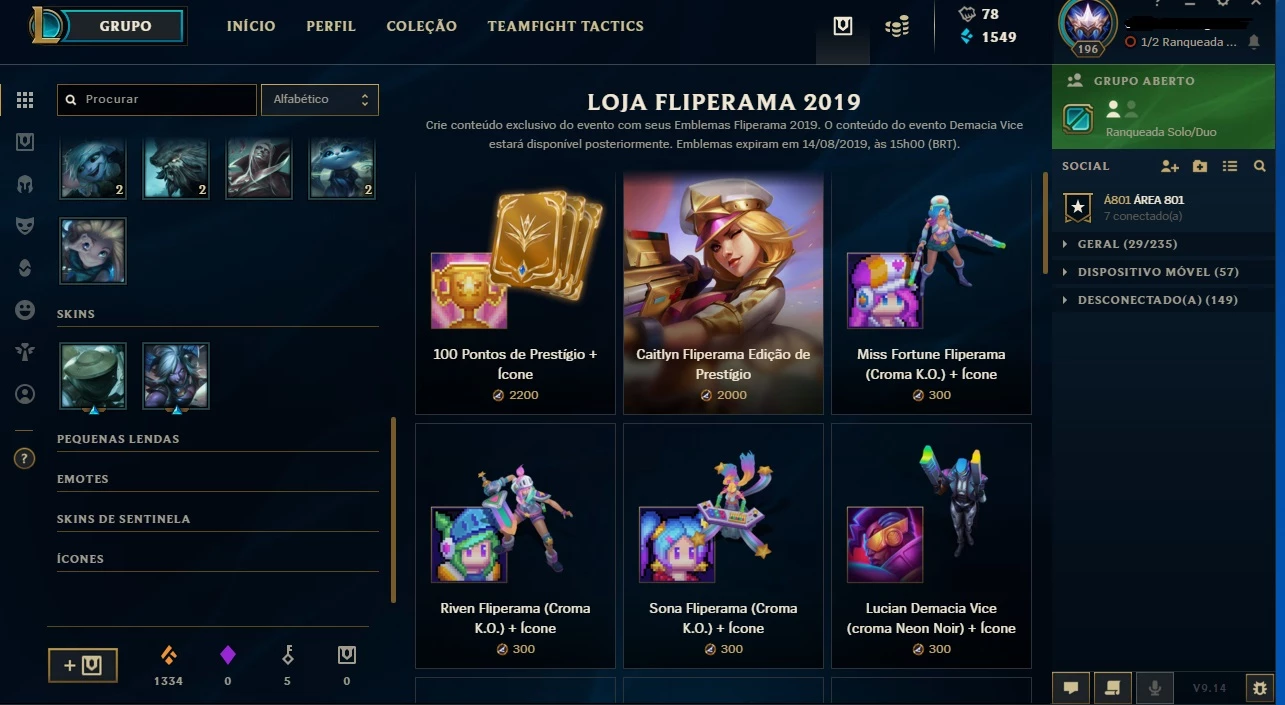Select the champions helmet filter in sidebar
The image size is (1285, 705).
(x=25, y=184)
